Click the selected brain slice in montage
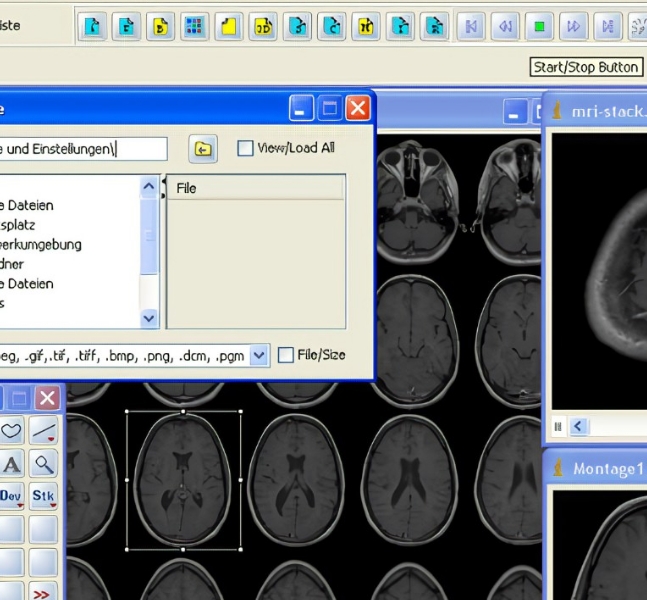The width and height of the screenshot is (647, 600). (x=183, y=479)
